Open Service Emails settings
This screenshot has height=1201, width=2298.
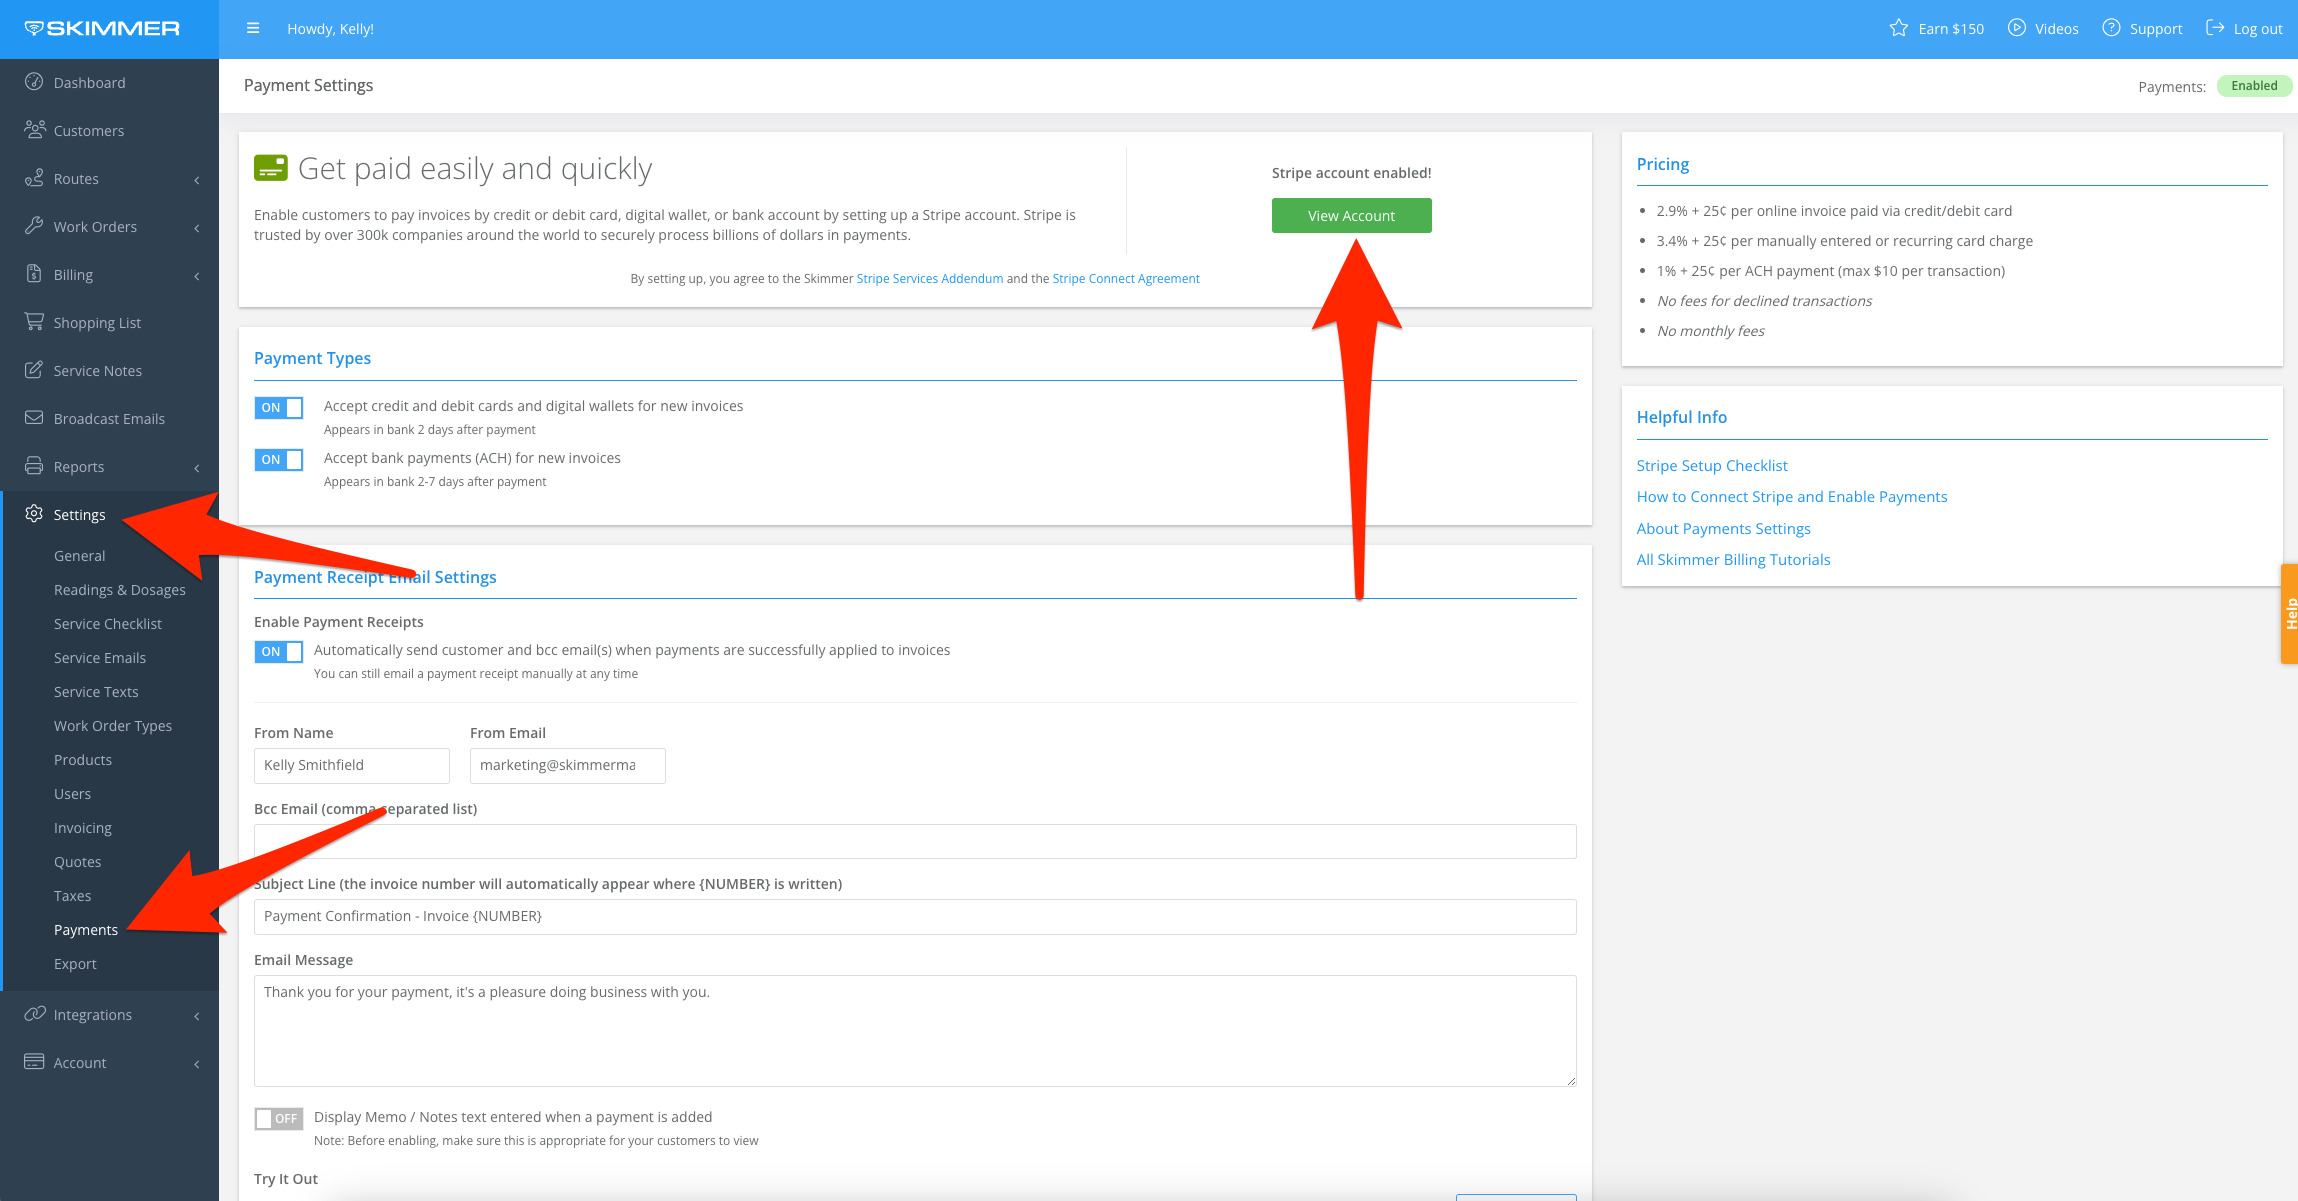pos(100,658)
